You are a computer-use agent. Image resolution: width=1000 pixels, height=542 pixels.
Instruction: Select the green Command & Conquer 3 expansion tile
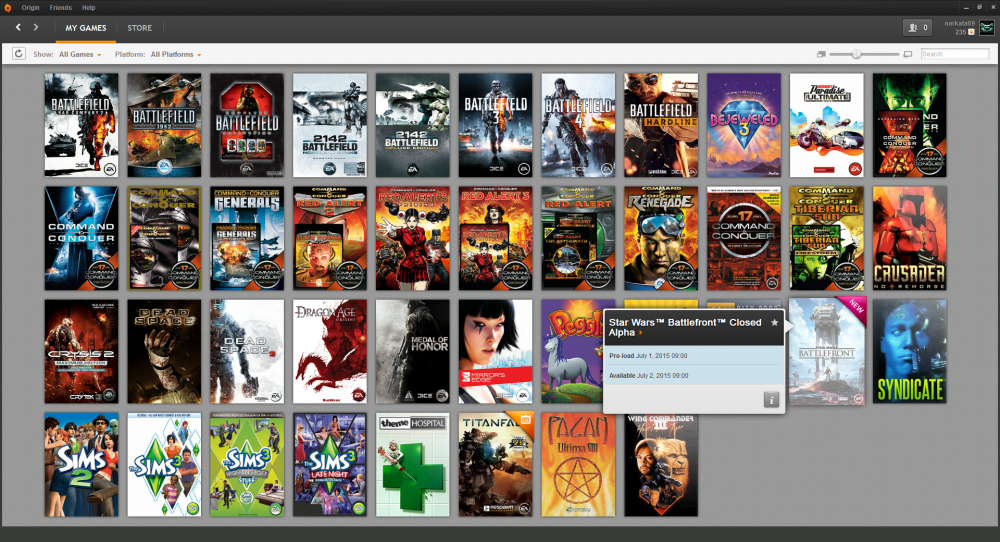910,125
